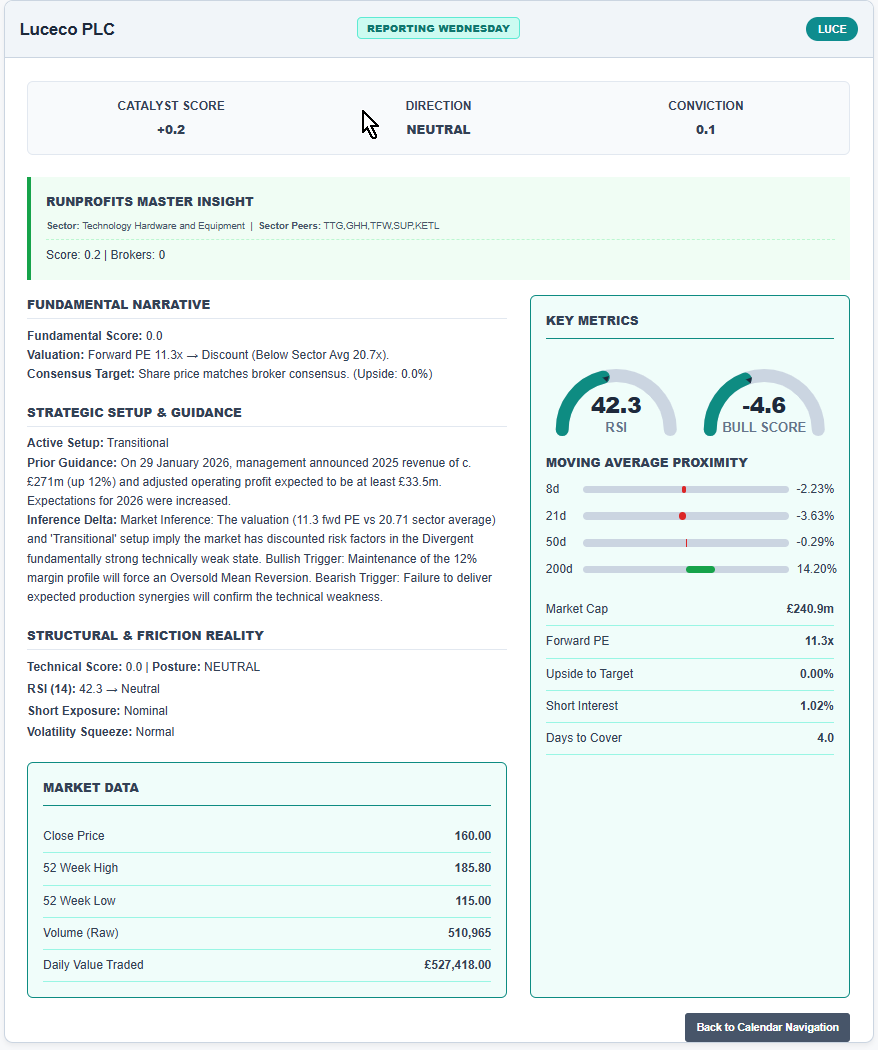Click the Fundamental Score: 0.0 line
This screenshot has height=1050, width=878.
tap(94, 336)
